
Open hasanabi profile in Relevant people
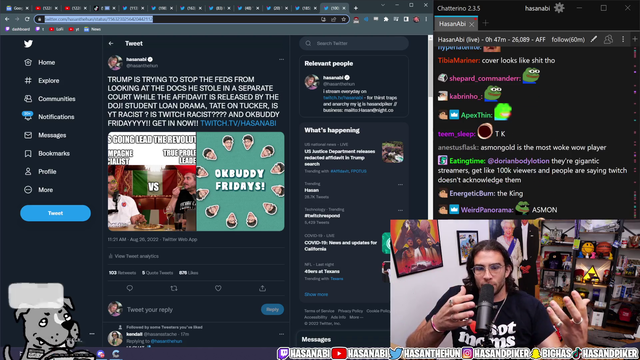pos(353,93)
